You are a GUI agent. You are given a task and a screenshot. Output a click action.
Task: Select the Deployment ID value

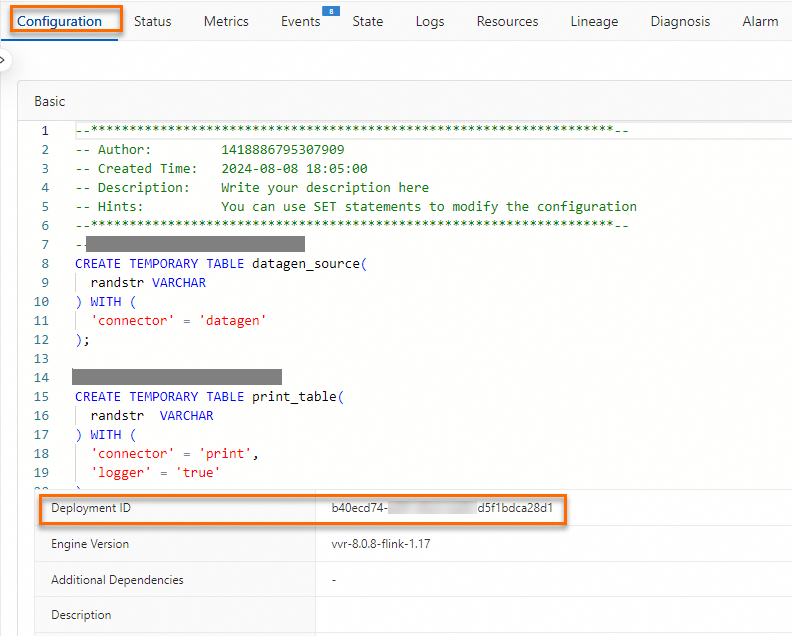click(x=442, y=508)
